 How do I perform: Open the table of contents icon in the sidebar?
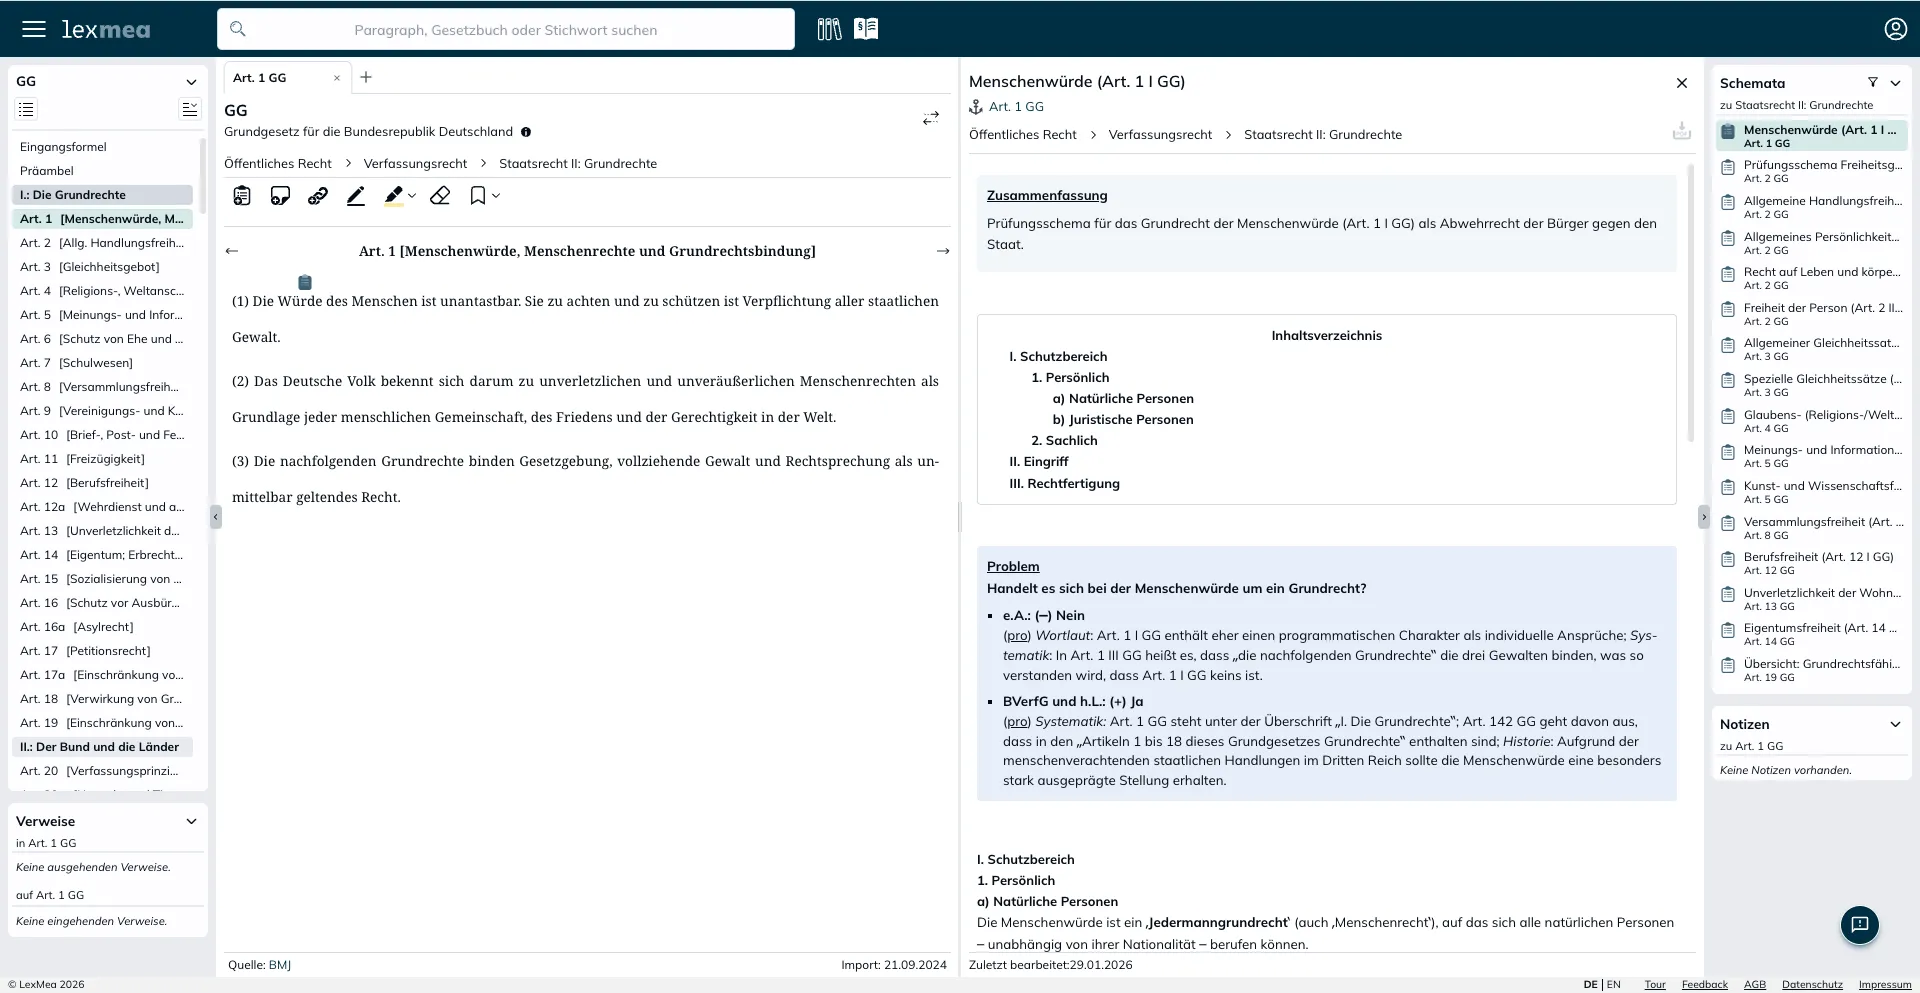pyautogui.click(x=26, y=109)
